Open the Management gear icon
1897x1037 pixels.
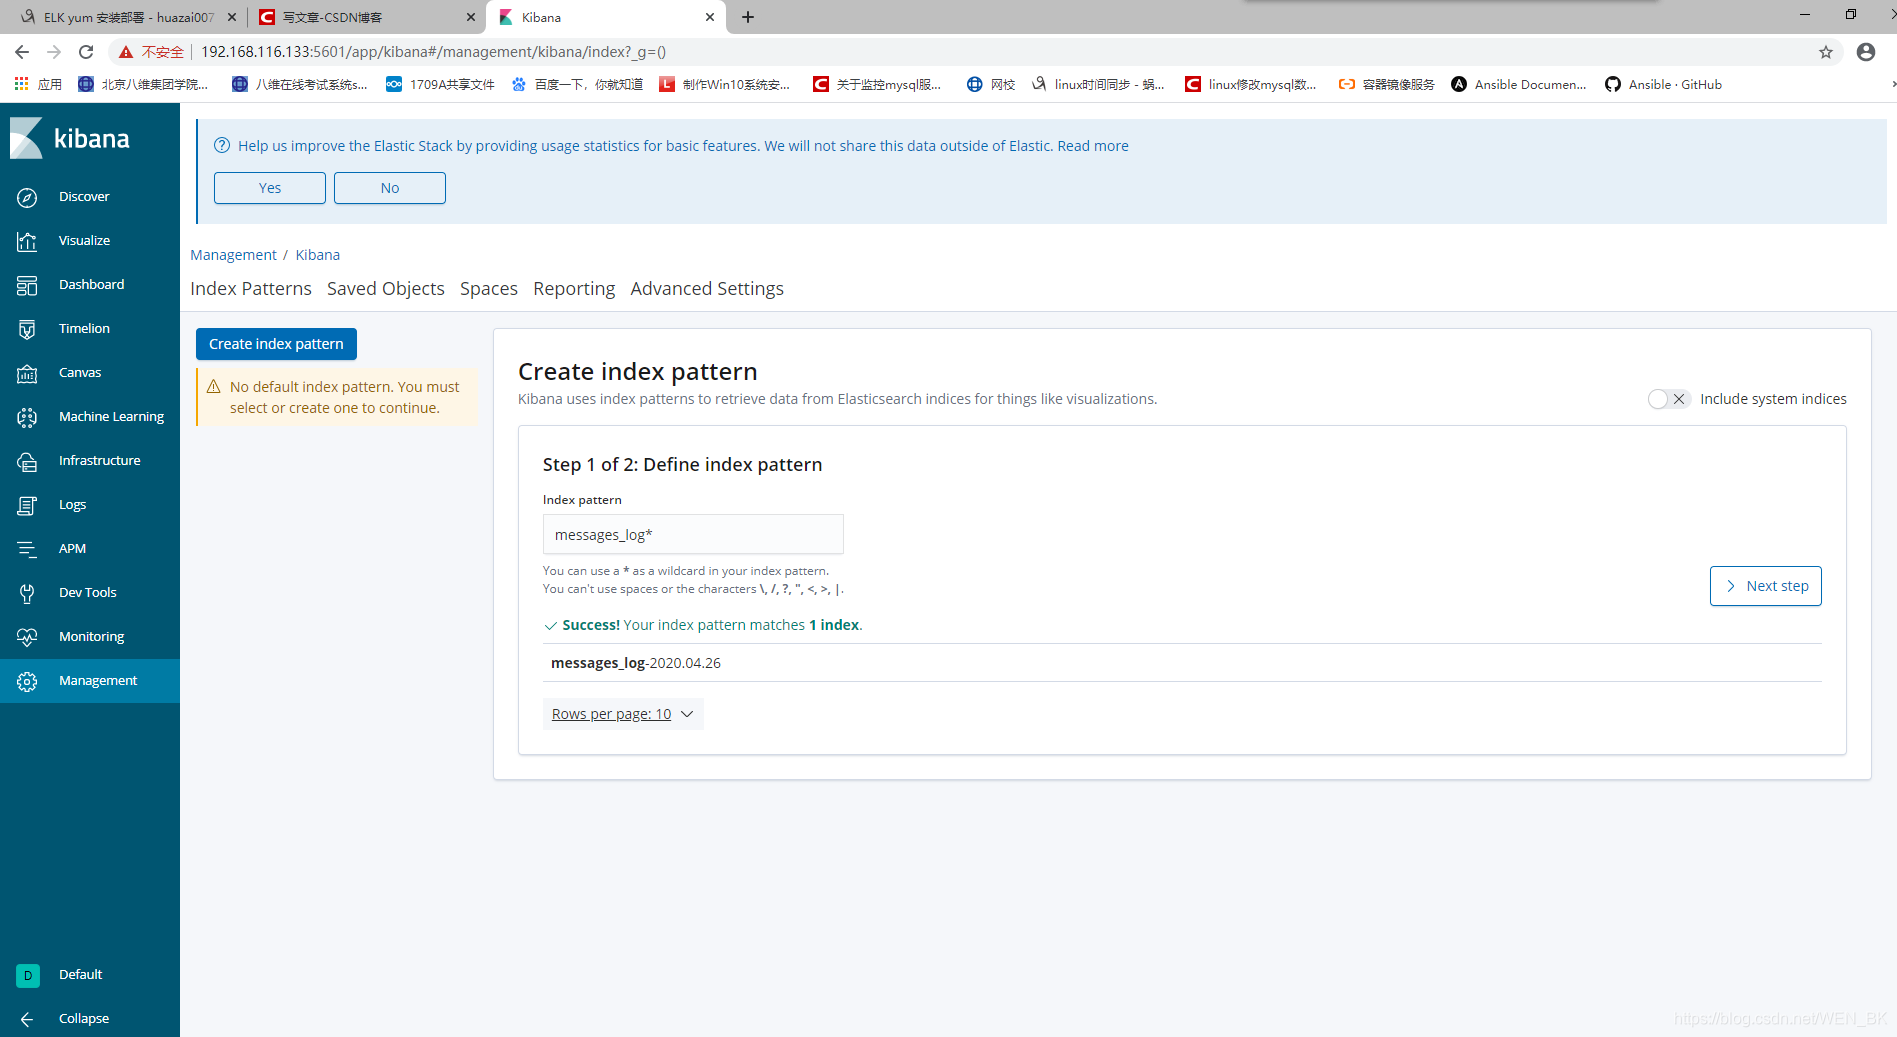point(27,681)
